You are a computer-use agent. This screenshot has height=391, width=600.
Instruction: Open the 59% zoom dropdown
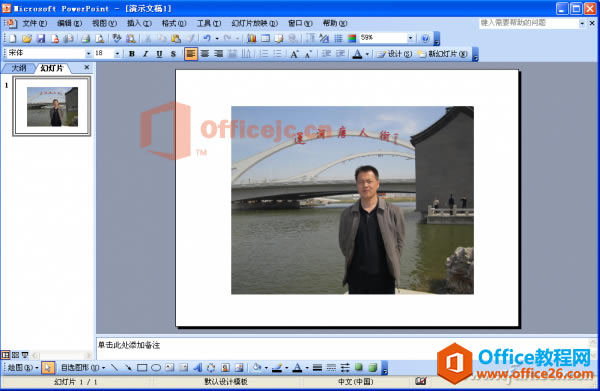[411, 38]
